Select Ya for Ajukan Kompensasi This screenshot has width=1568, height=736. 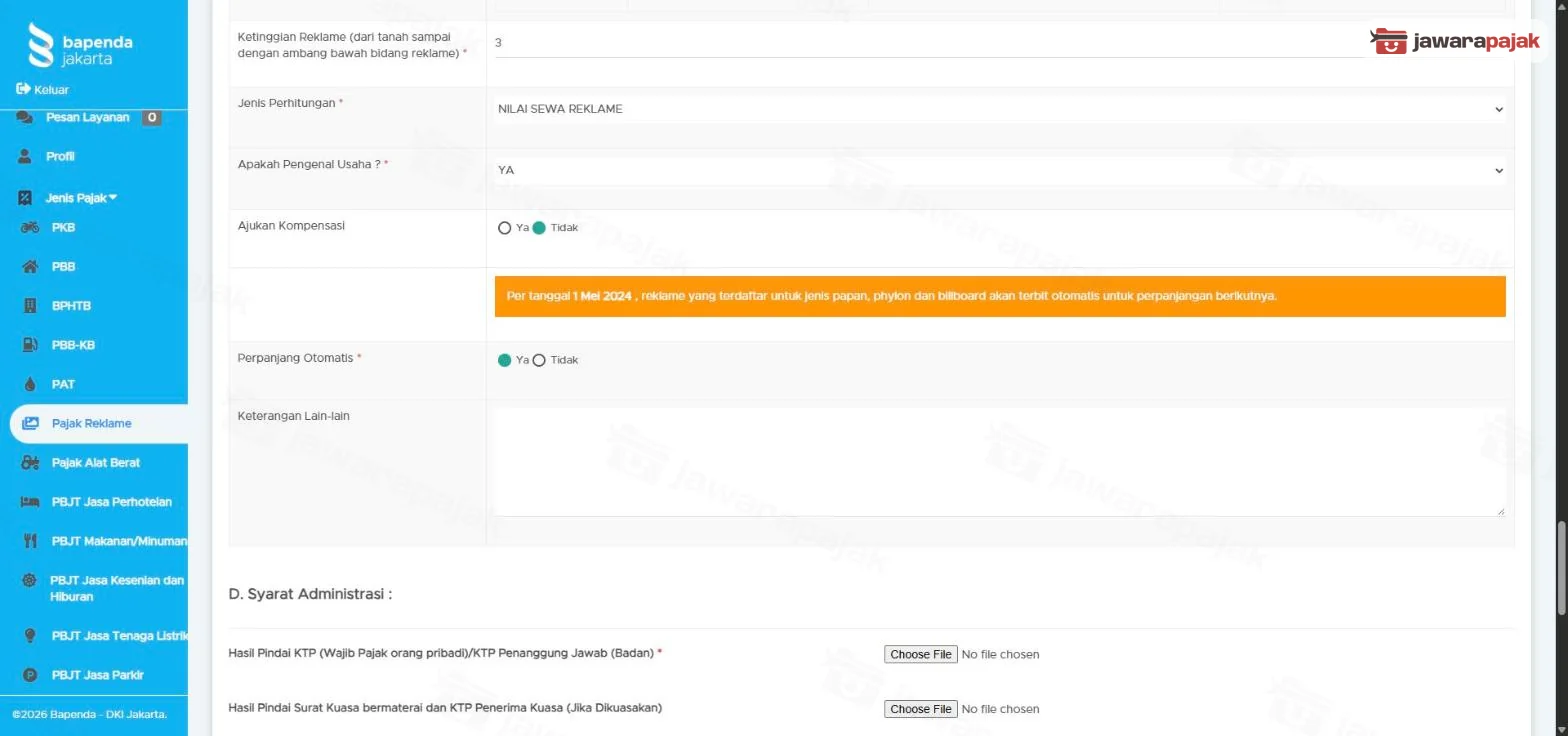(x=504, y=228)
